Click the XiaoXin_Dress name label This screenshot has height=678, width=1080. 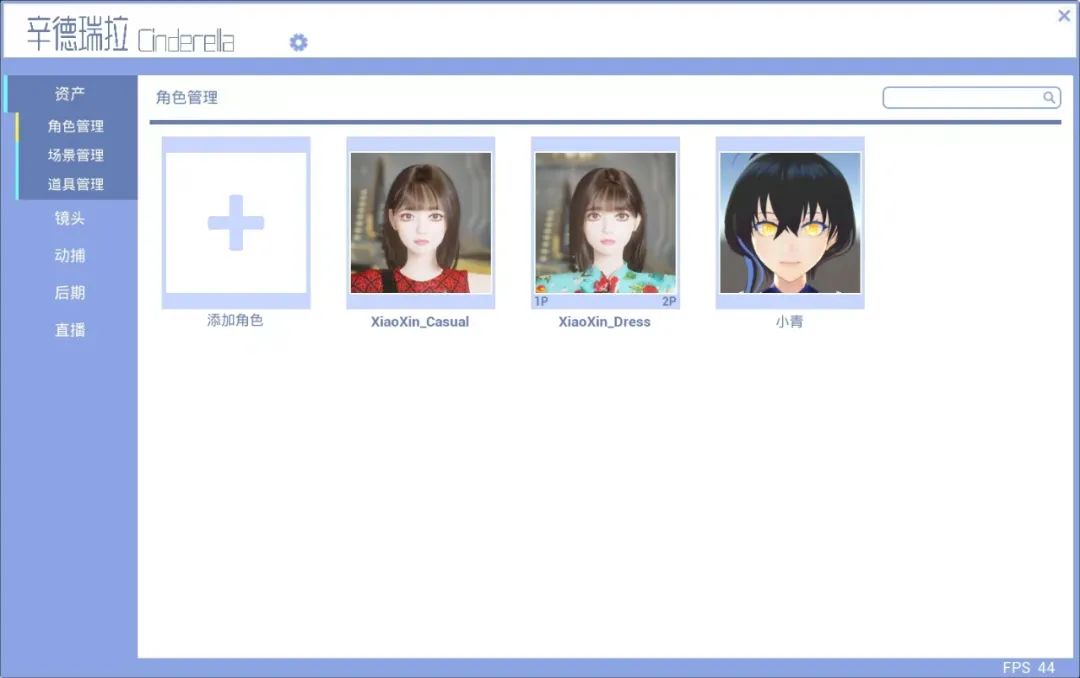pyautogui.click(x=605, y=322)
